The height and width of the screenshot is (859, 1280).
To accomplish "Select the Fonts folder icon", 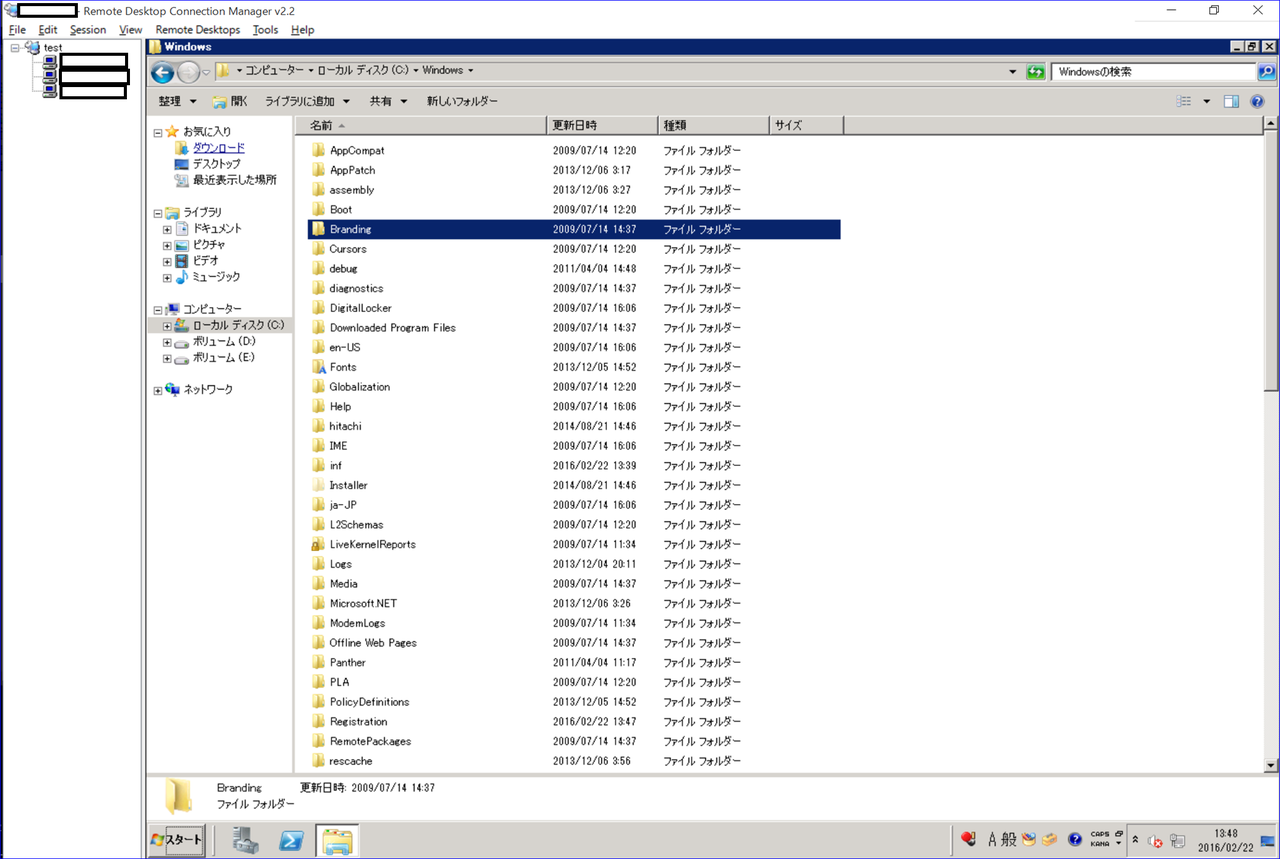I will [x=318, y=367].
